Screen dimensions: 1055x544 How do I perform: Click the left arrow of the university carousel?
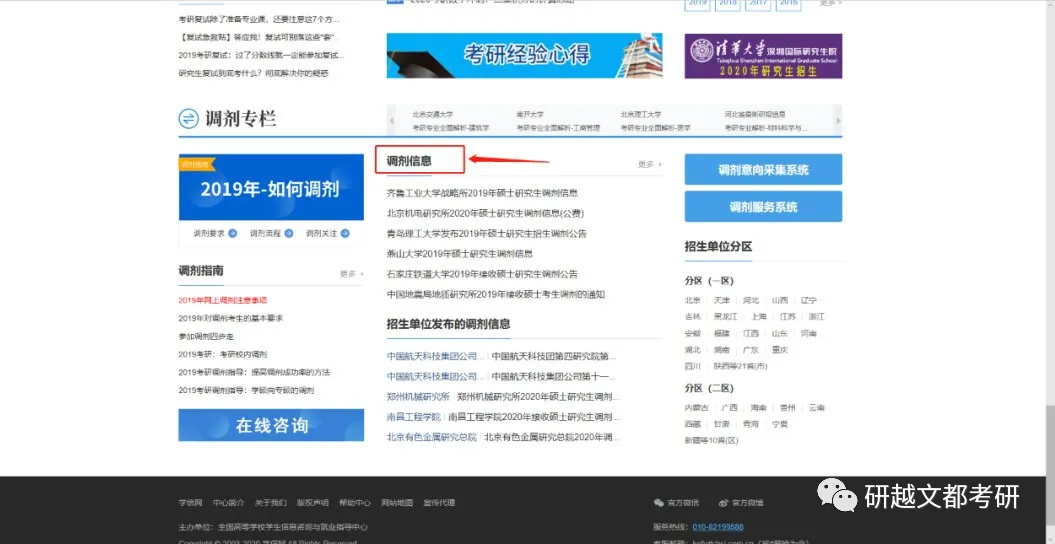tap(392, 121)
